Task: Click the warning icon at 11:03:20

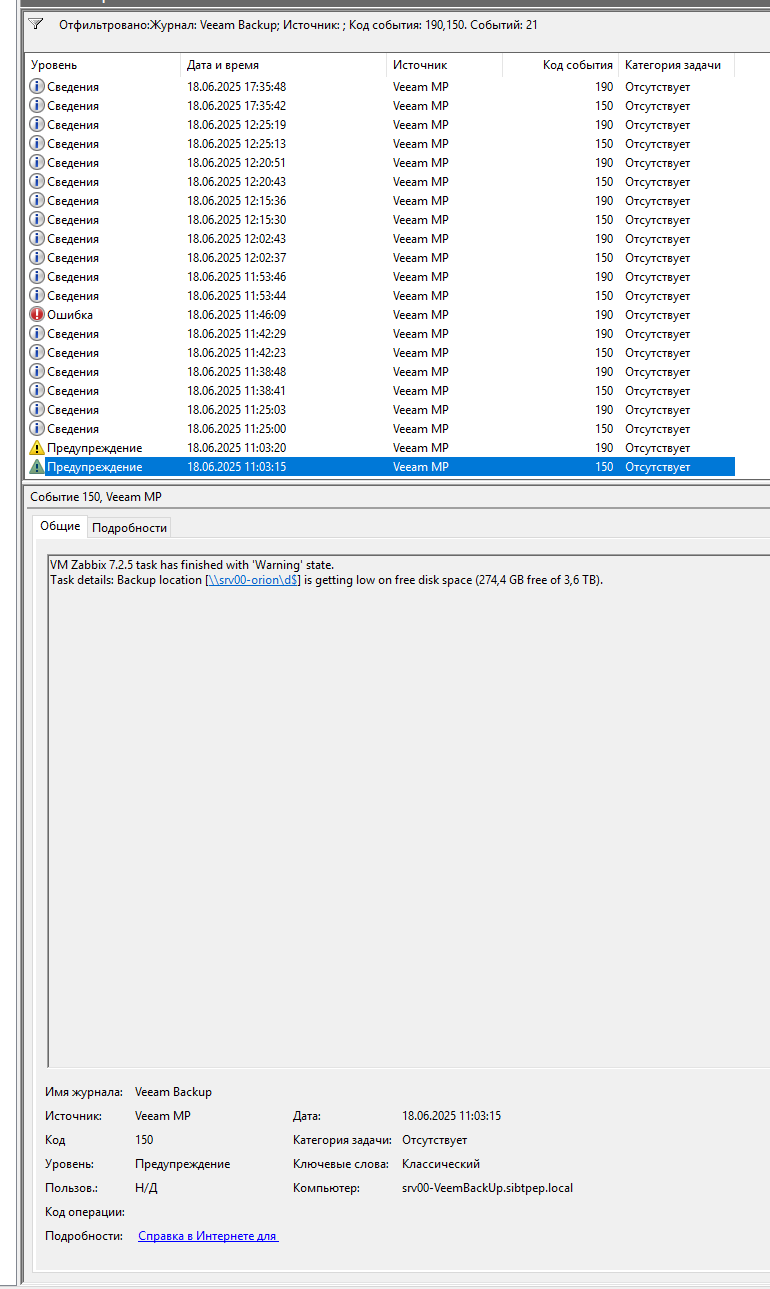Action: pos(37,448)
